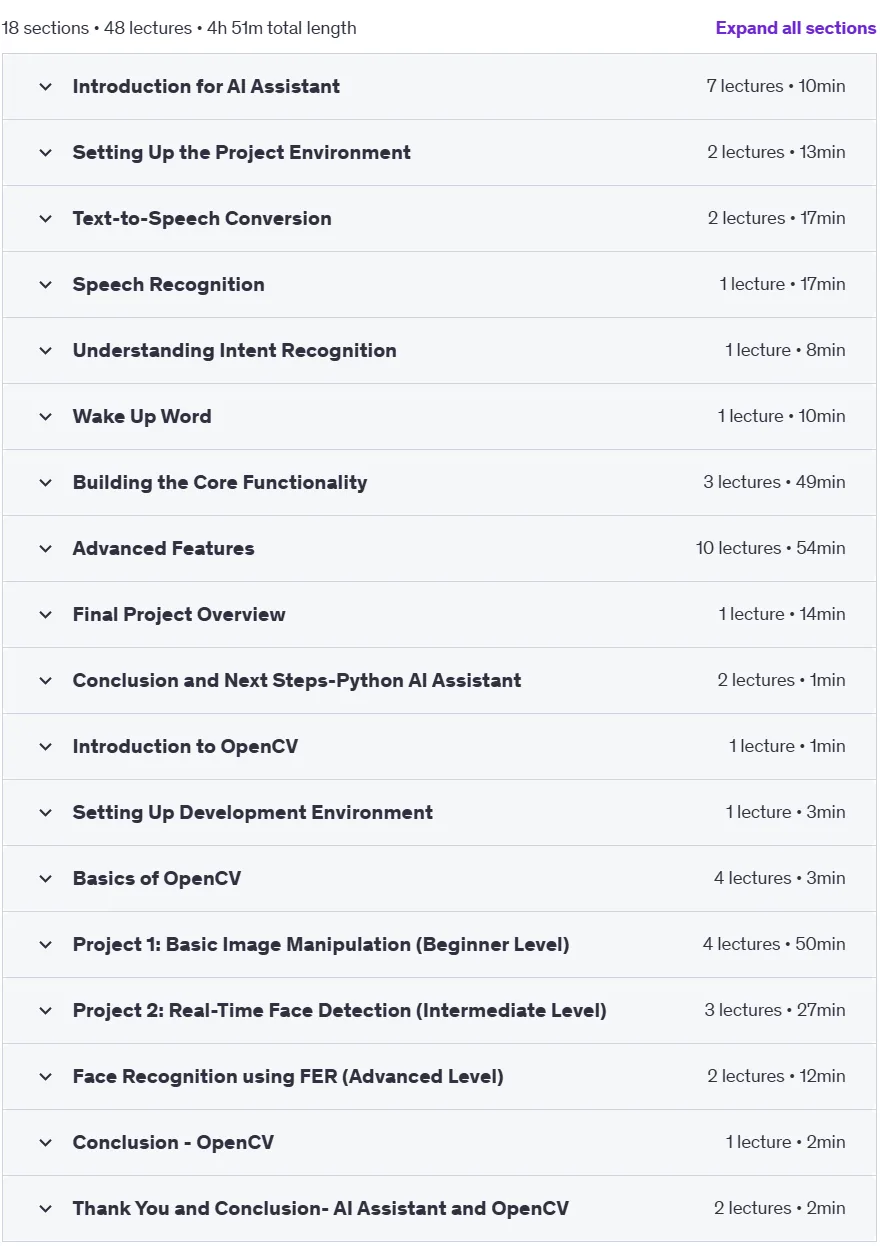
Task: Expand Face Recognition using FER chevron
Action: tap(45, 1077)
